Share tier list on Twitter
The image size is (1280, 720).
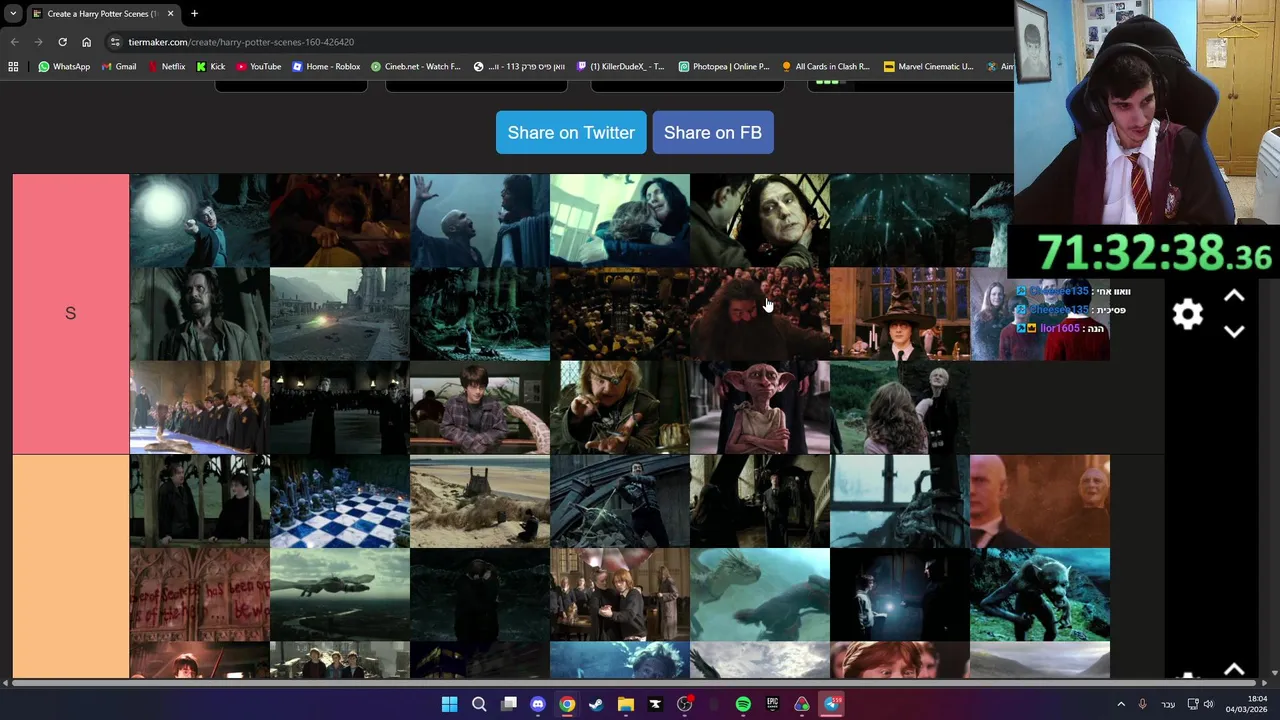pos(571,132)
